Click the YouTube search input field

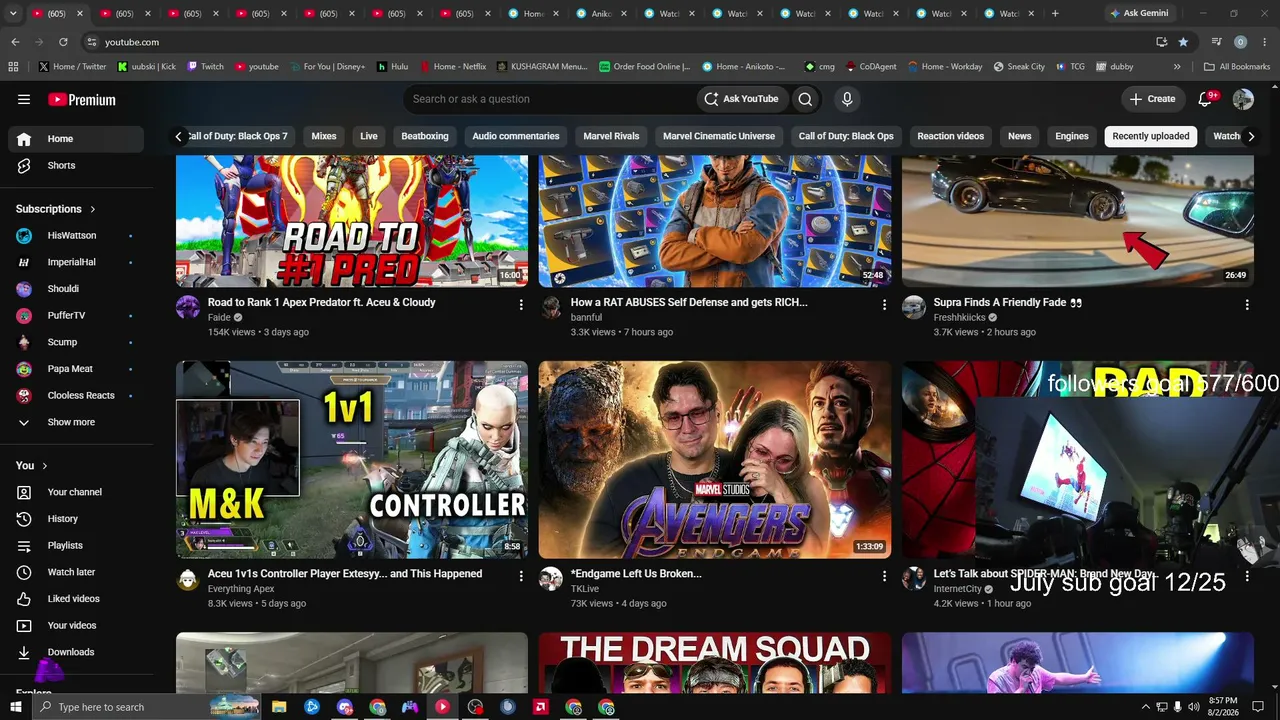(x=550, y=99)
